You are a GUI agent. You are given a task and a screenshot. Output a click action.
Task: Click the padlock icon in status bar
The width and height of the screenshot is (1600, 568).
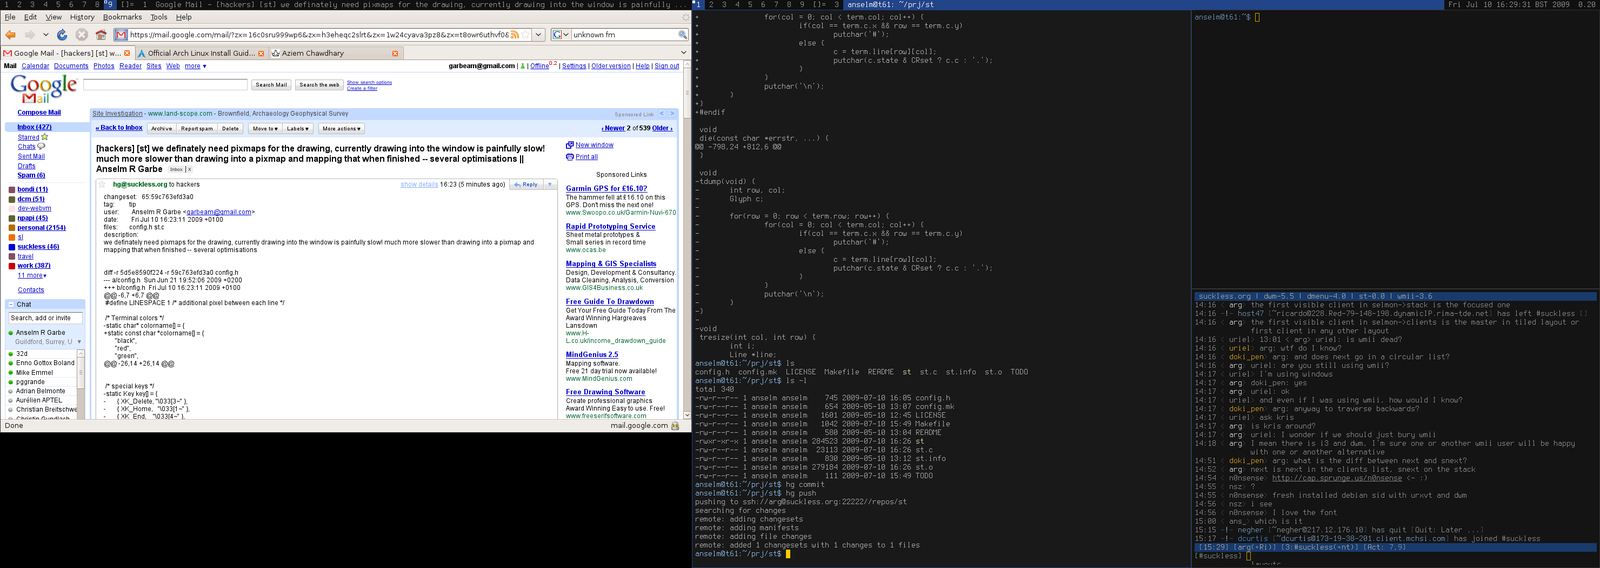coord(675,426)
